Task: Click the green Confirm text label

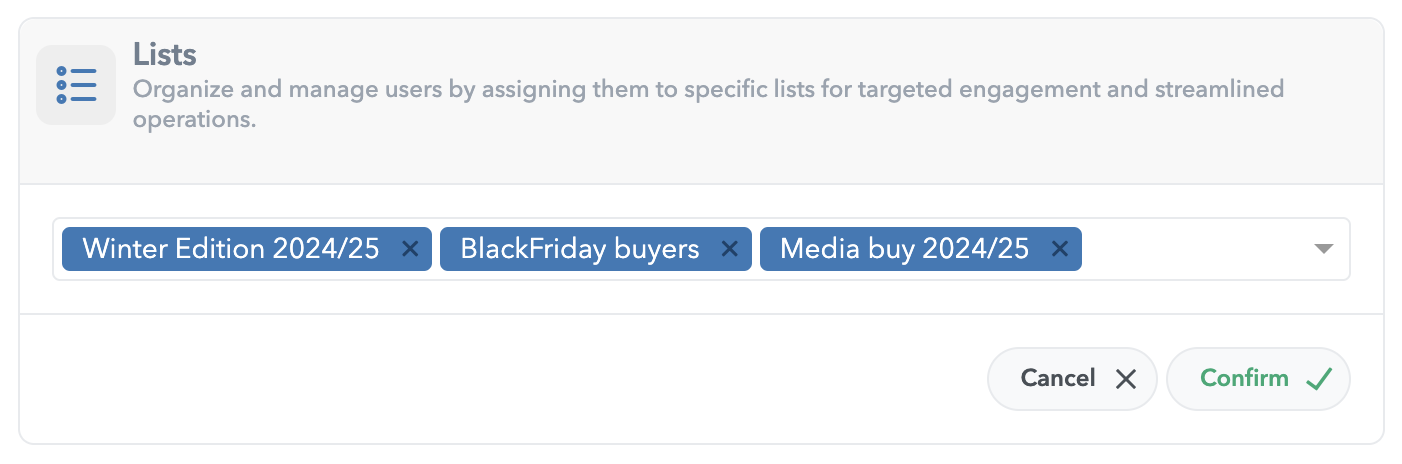Action: [x=1244, y=378]
